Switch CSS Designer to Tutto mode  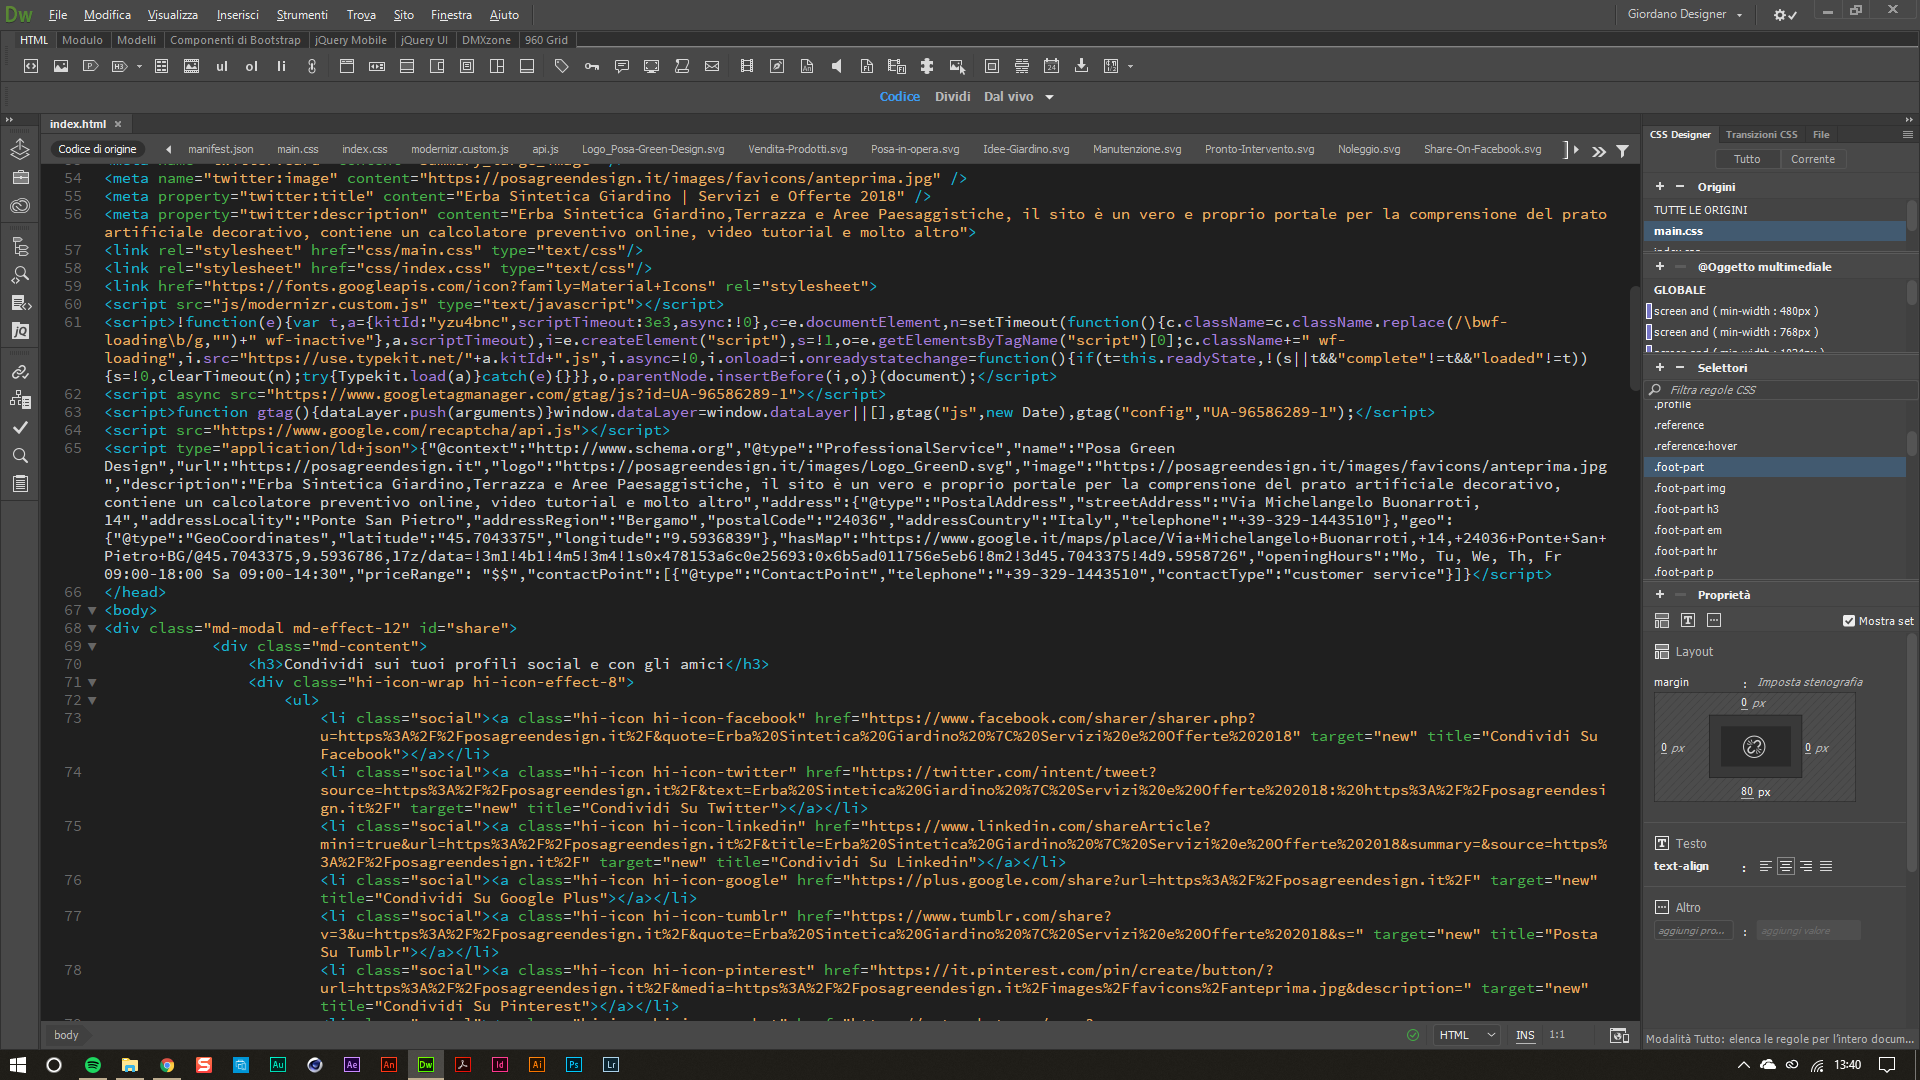click(1747, 159)
